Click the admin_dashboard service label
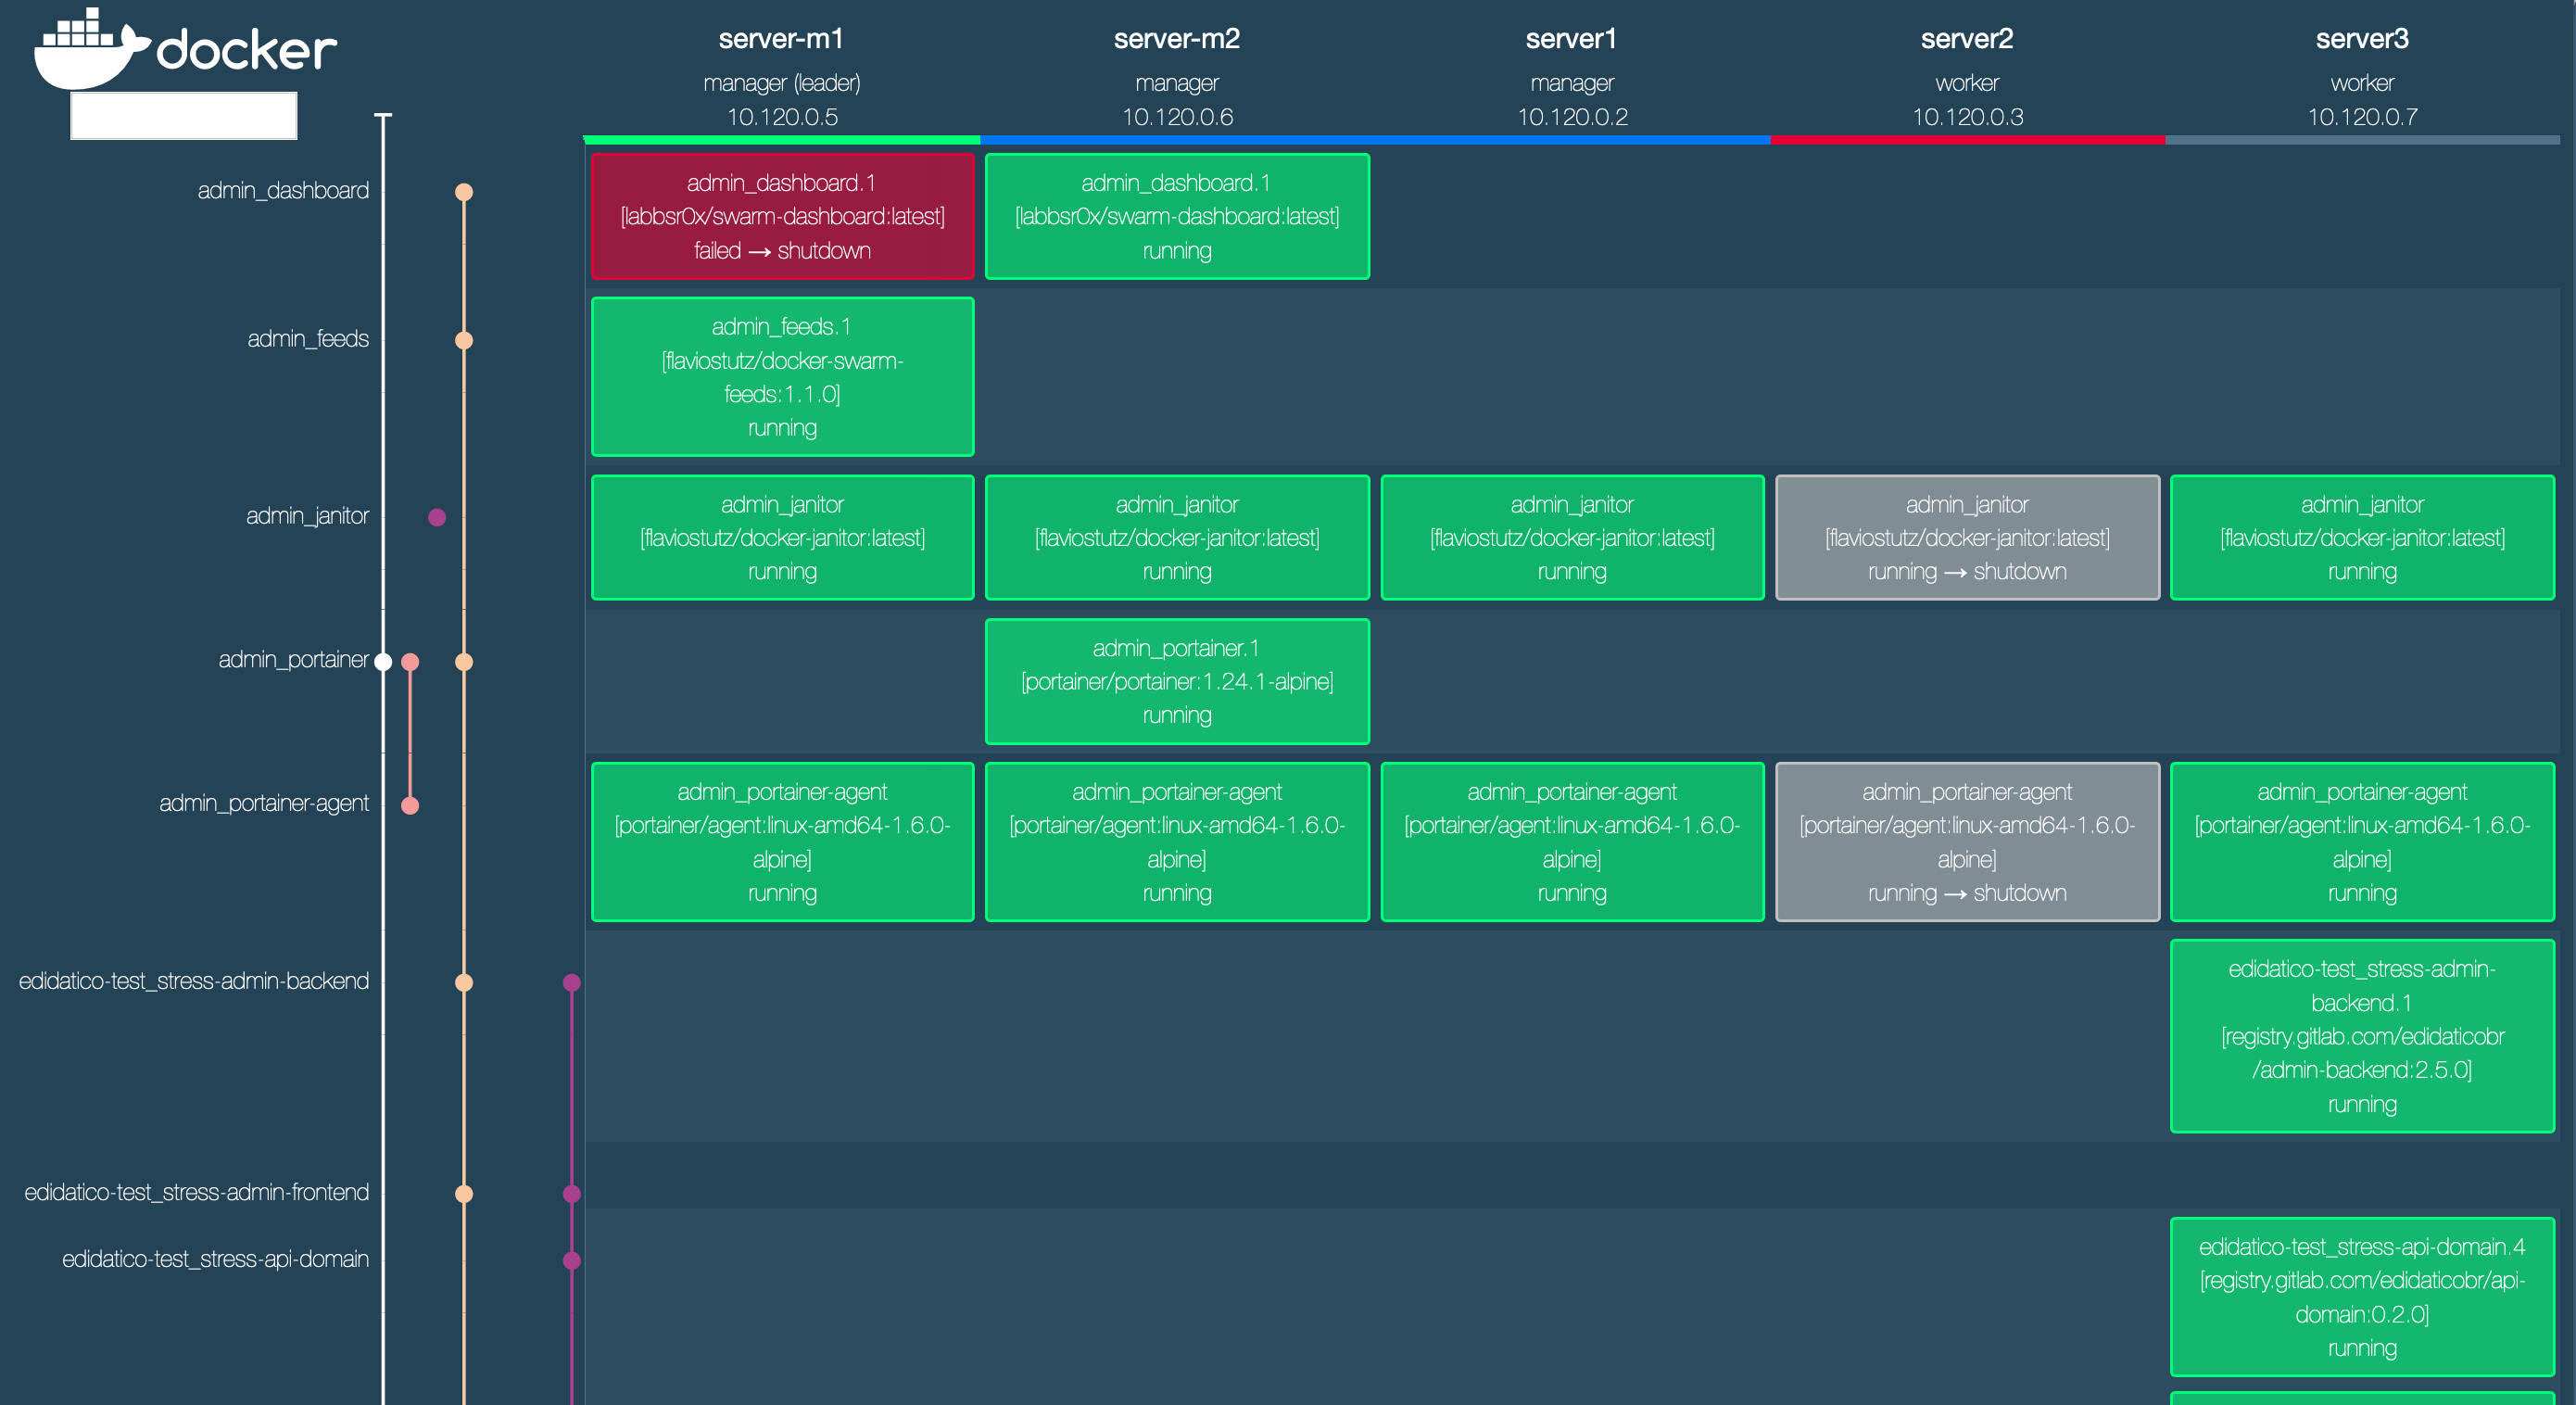The image size is (2576, 1405). coord(283,190)
